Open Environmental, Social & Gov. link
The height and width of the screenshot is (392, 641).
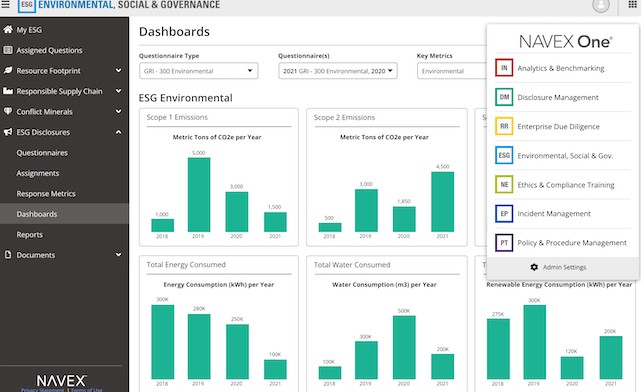coord(565,156)
